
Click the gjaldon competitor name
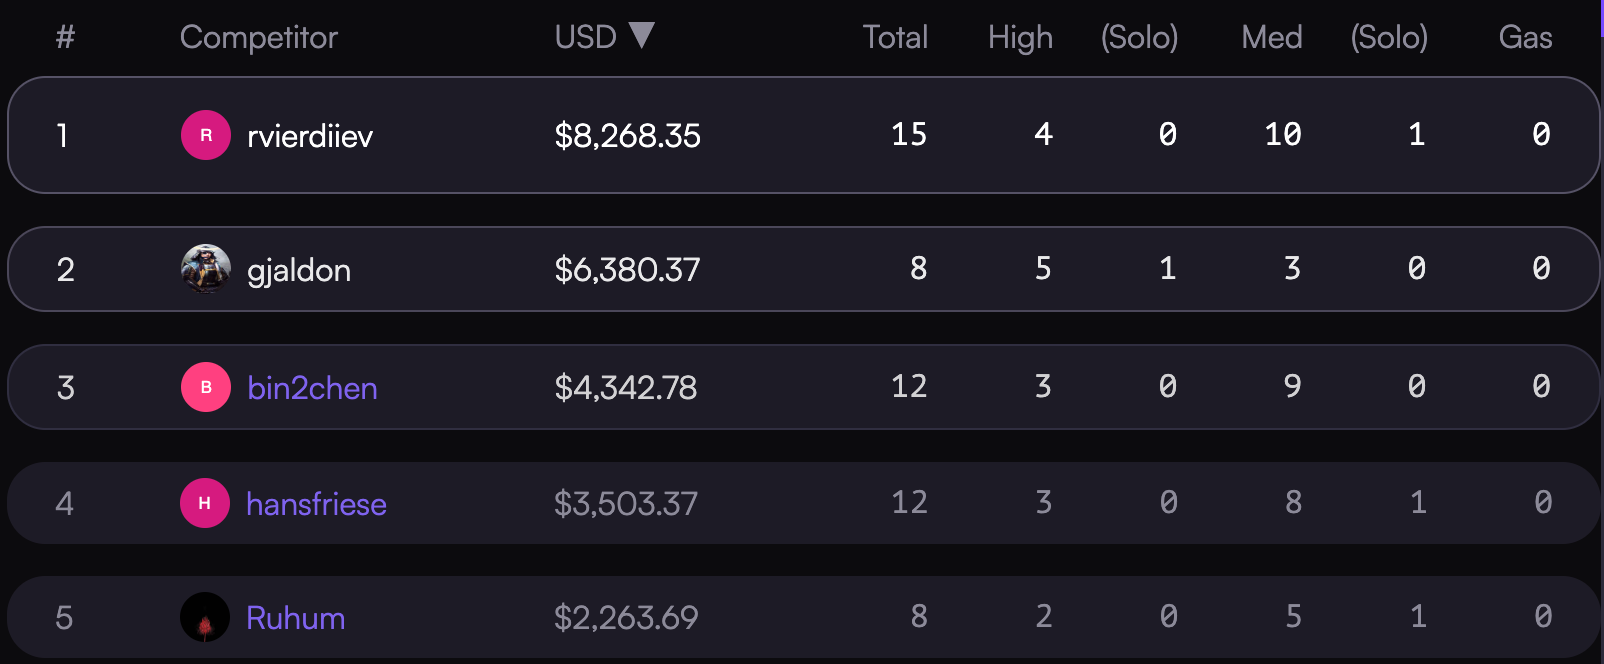(x=299, y=271)
